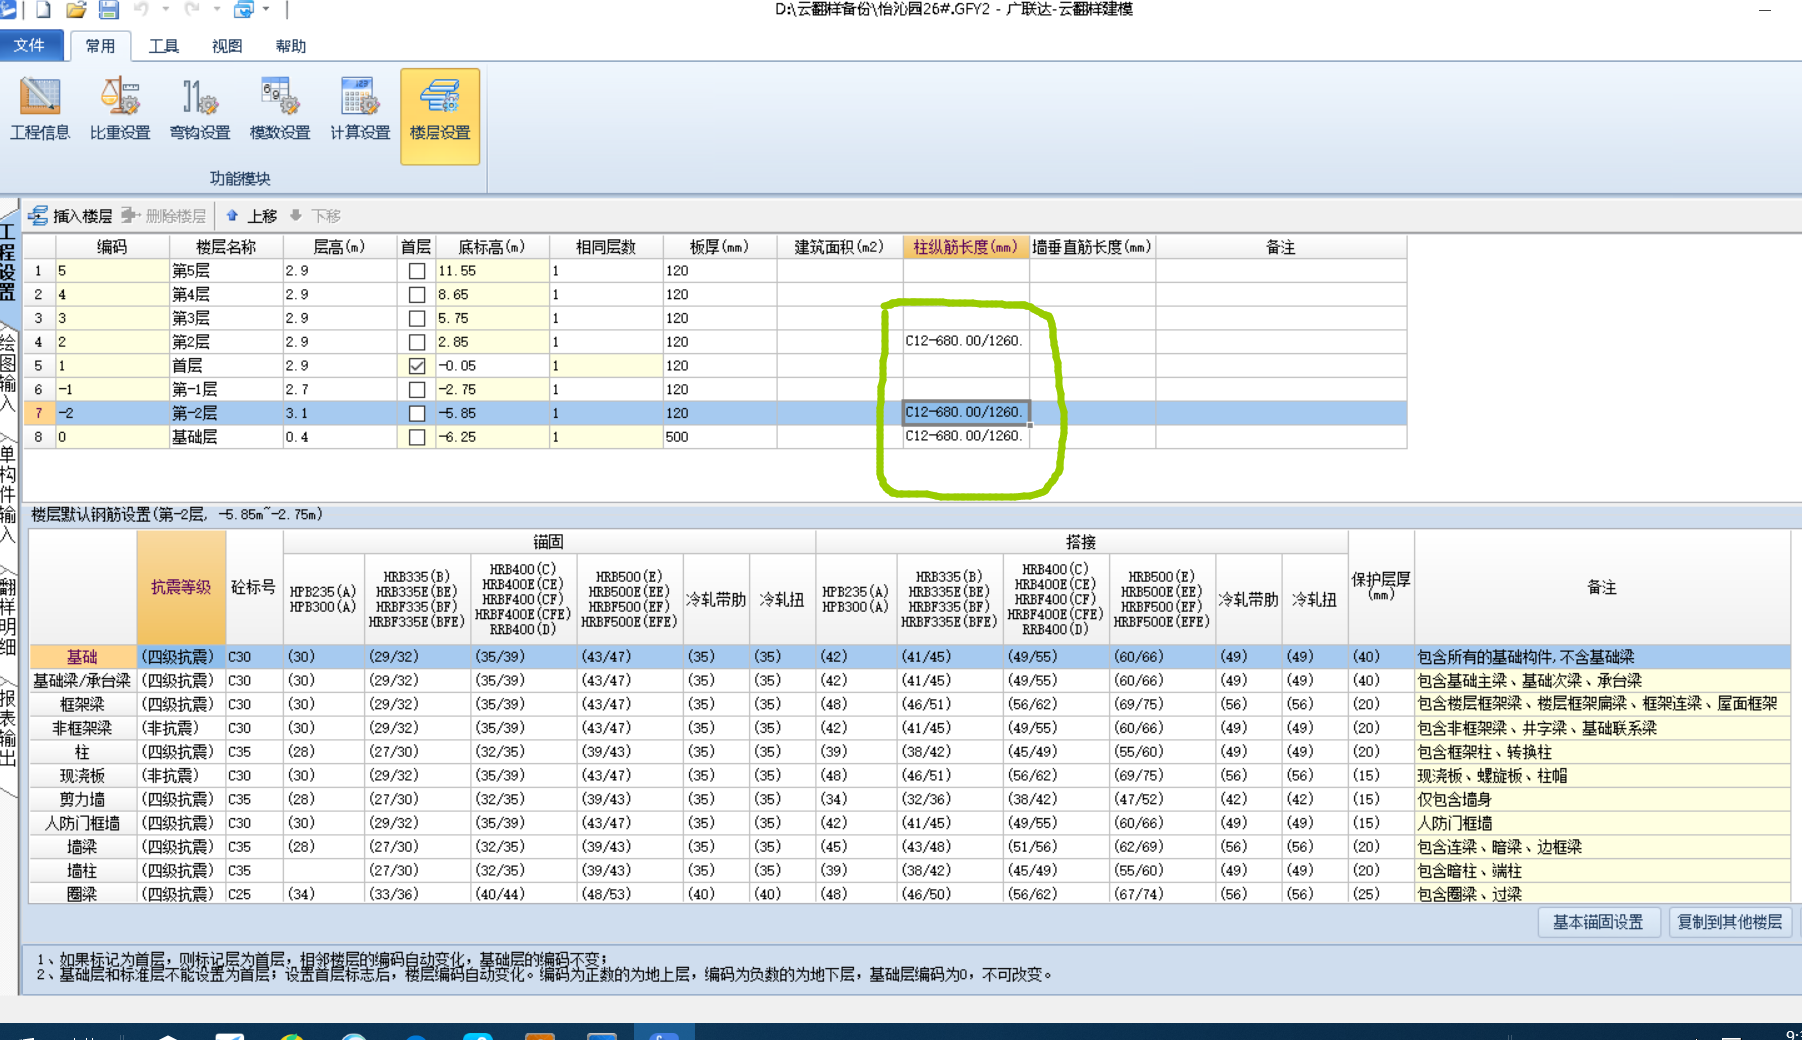Image resolution: width=1802 pixels, height=1040 pixels.
Task: Toggle 首层 checkbox for 第5层
Action: [417, 271]
